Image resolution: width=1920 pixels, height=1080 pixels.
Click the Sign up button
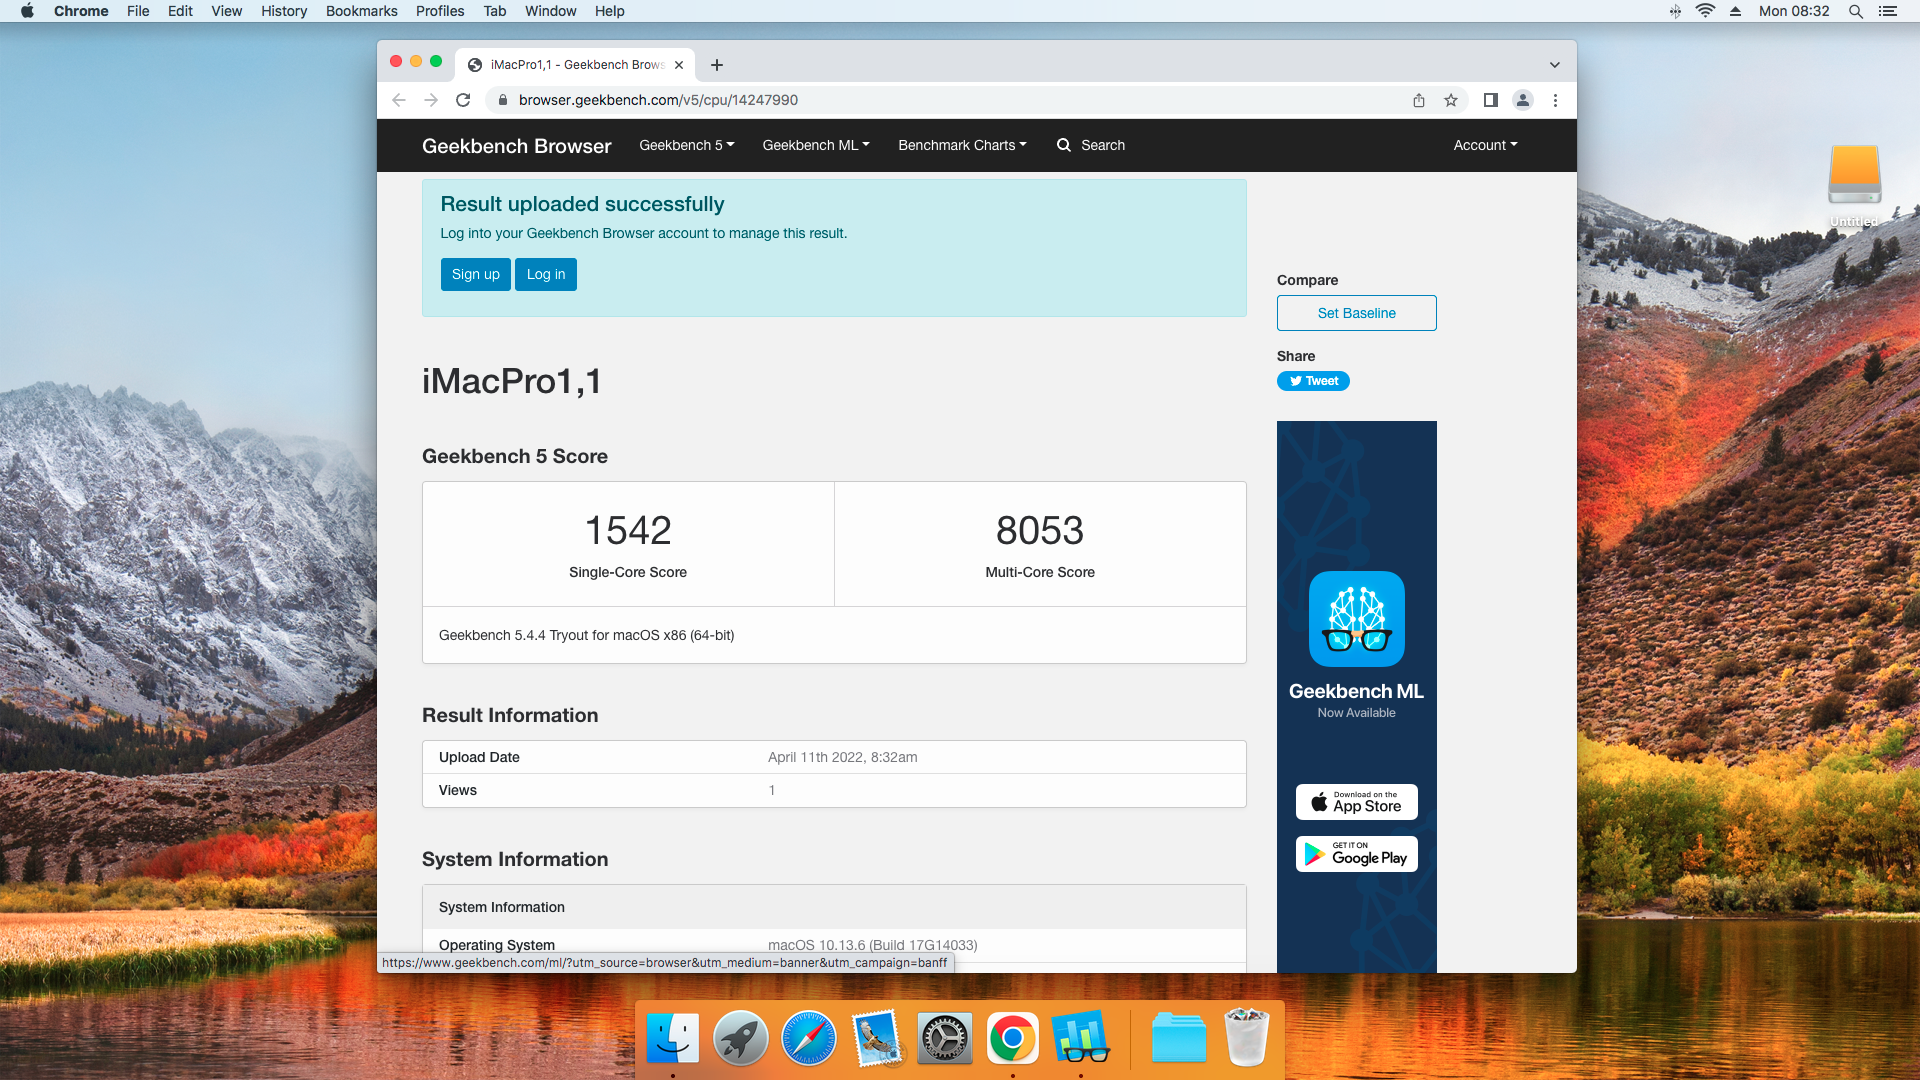point(475,274)
